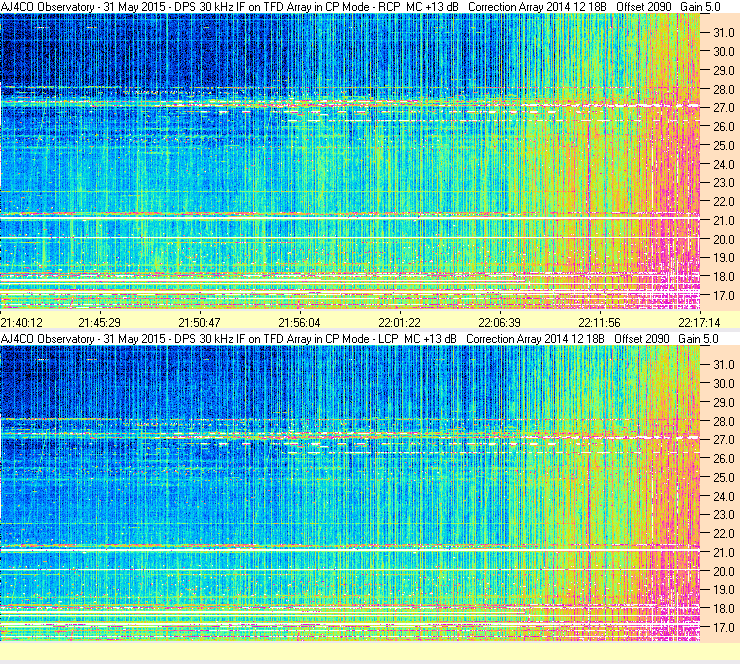Click the 22:06:39 time label

click(x=499, y=323)
